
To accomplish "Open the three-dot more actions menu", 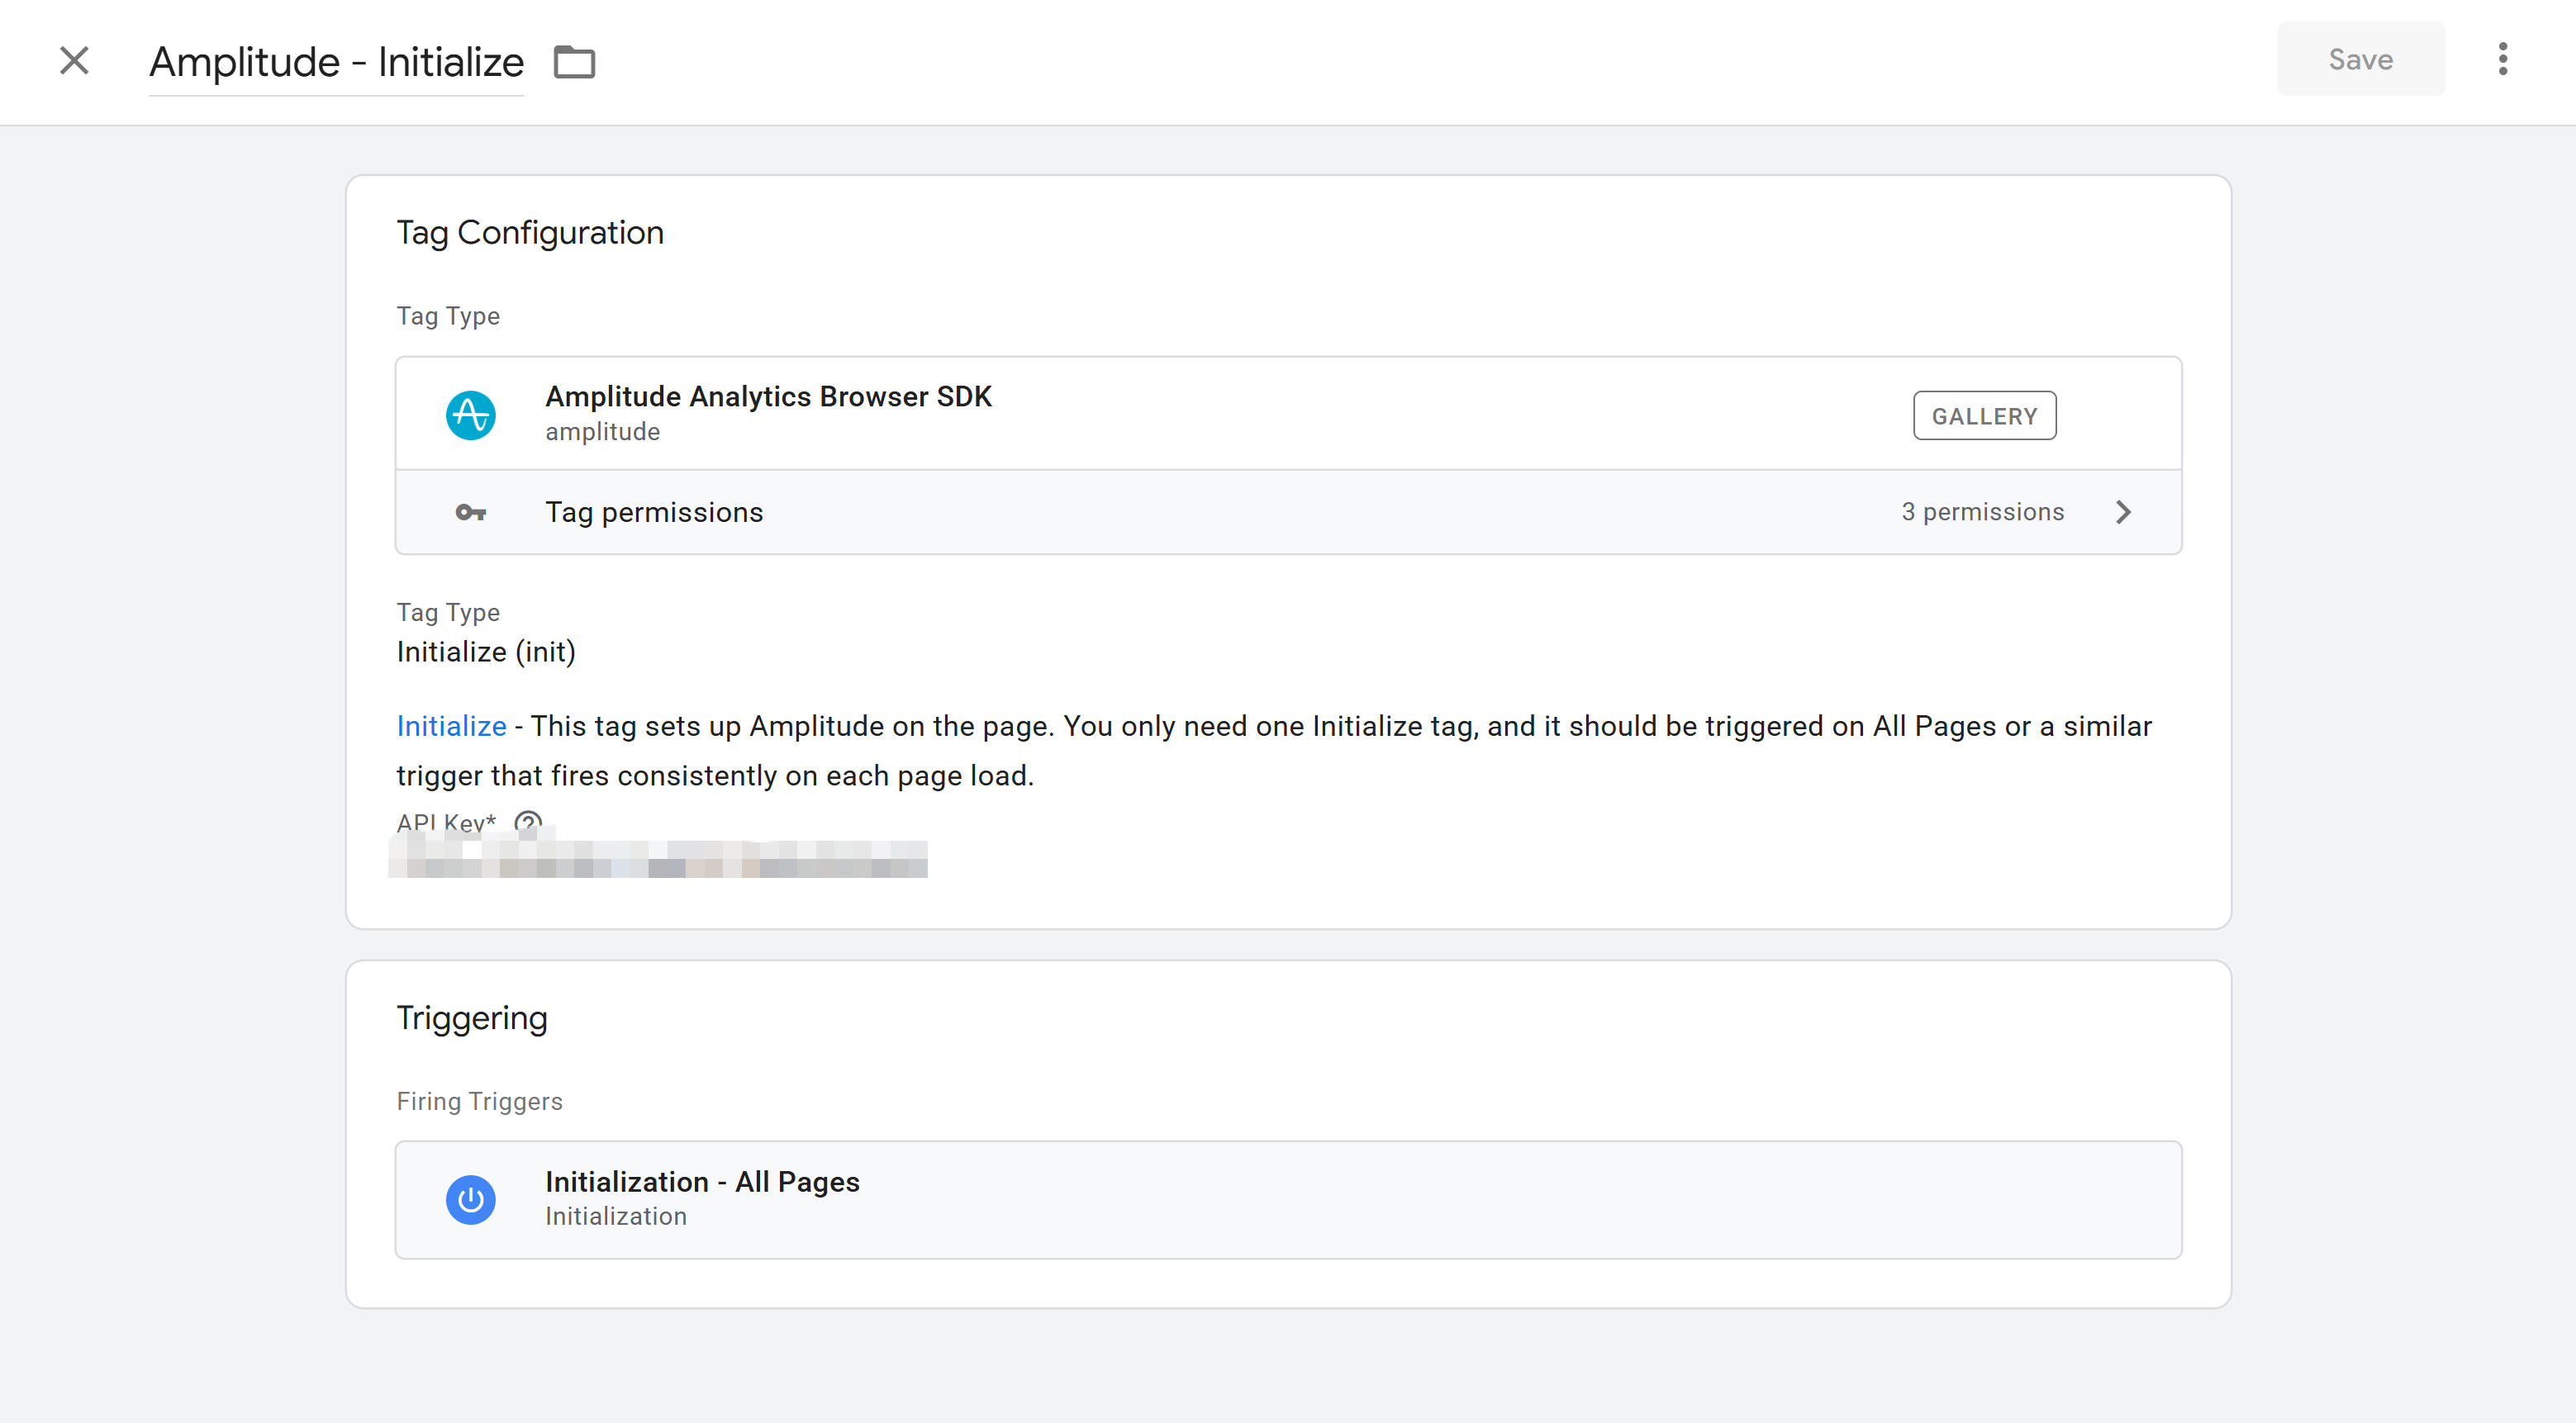I will click(2502, 60).
